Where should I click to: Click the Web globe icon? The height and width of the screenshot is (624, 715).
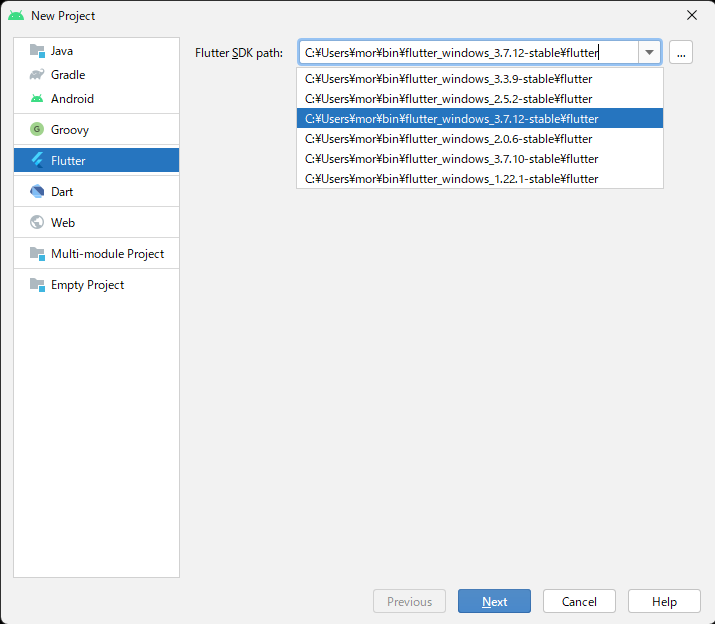point(37,222)
